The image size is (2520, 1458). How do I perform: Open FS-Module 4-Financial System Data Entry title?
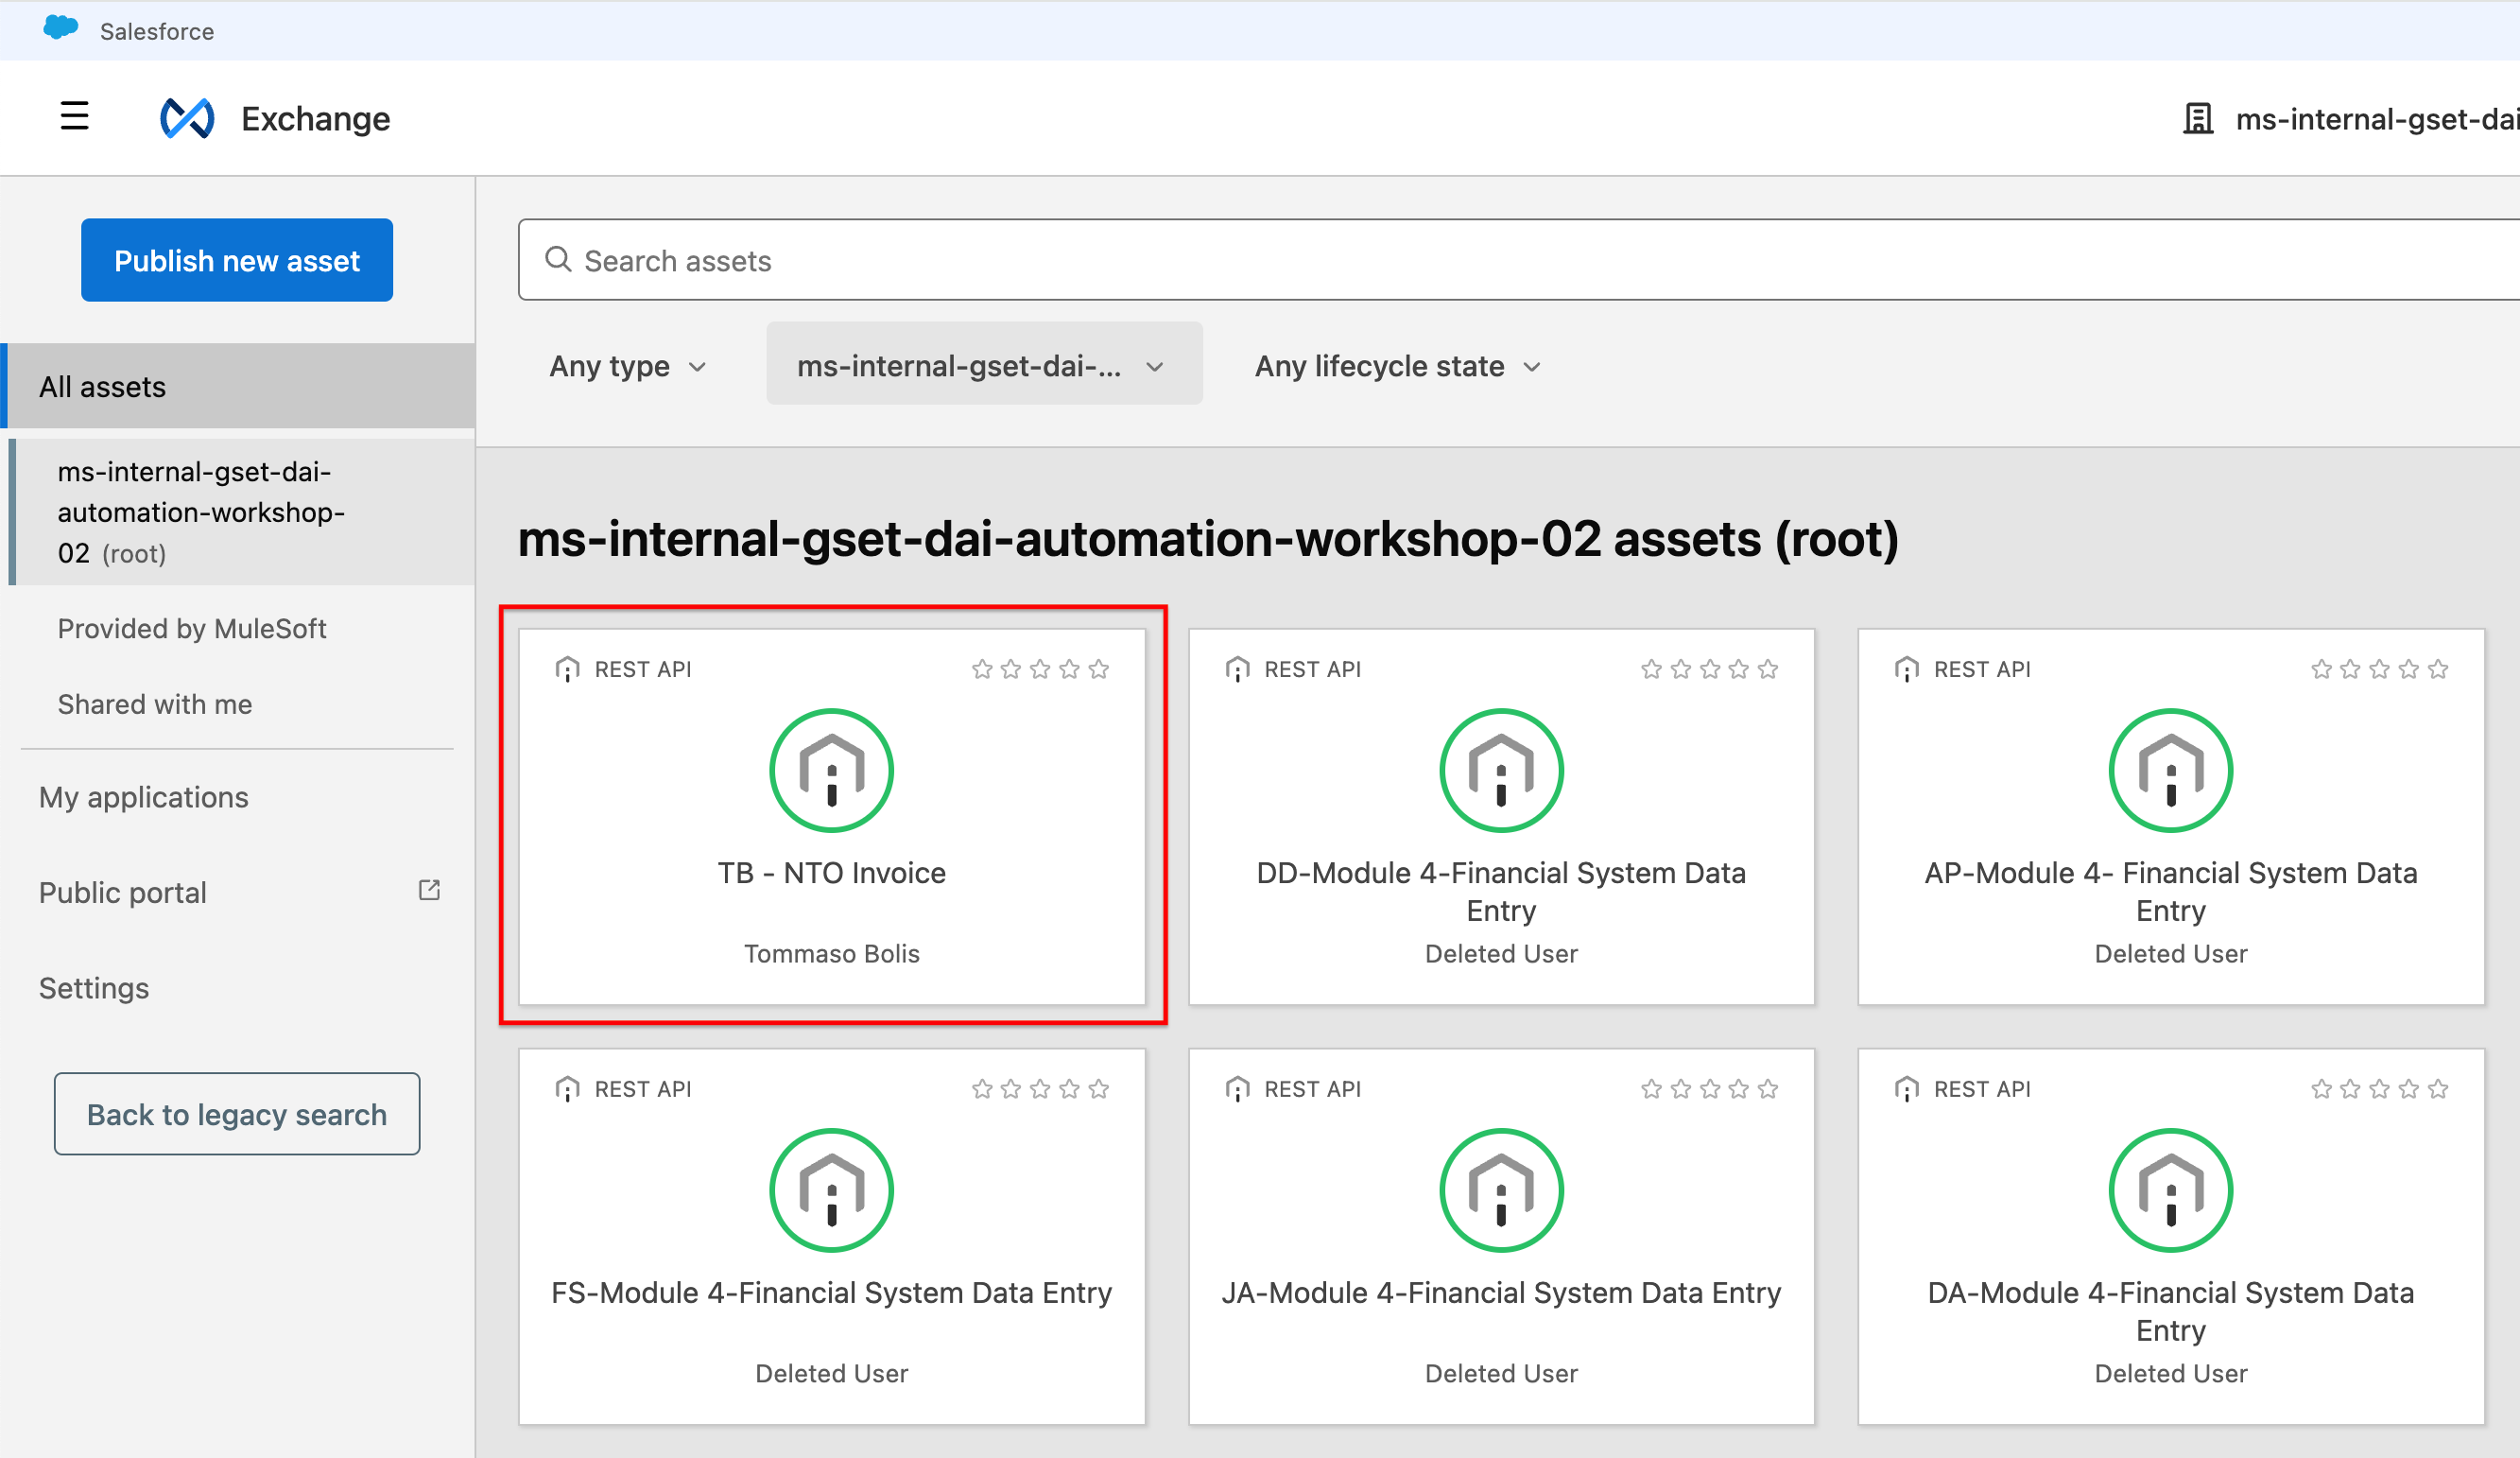[x=831, y=1293]
